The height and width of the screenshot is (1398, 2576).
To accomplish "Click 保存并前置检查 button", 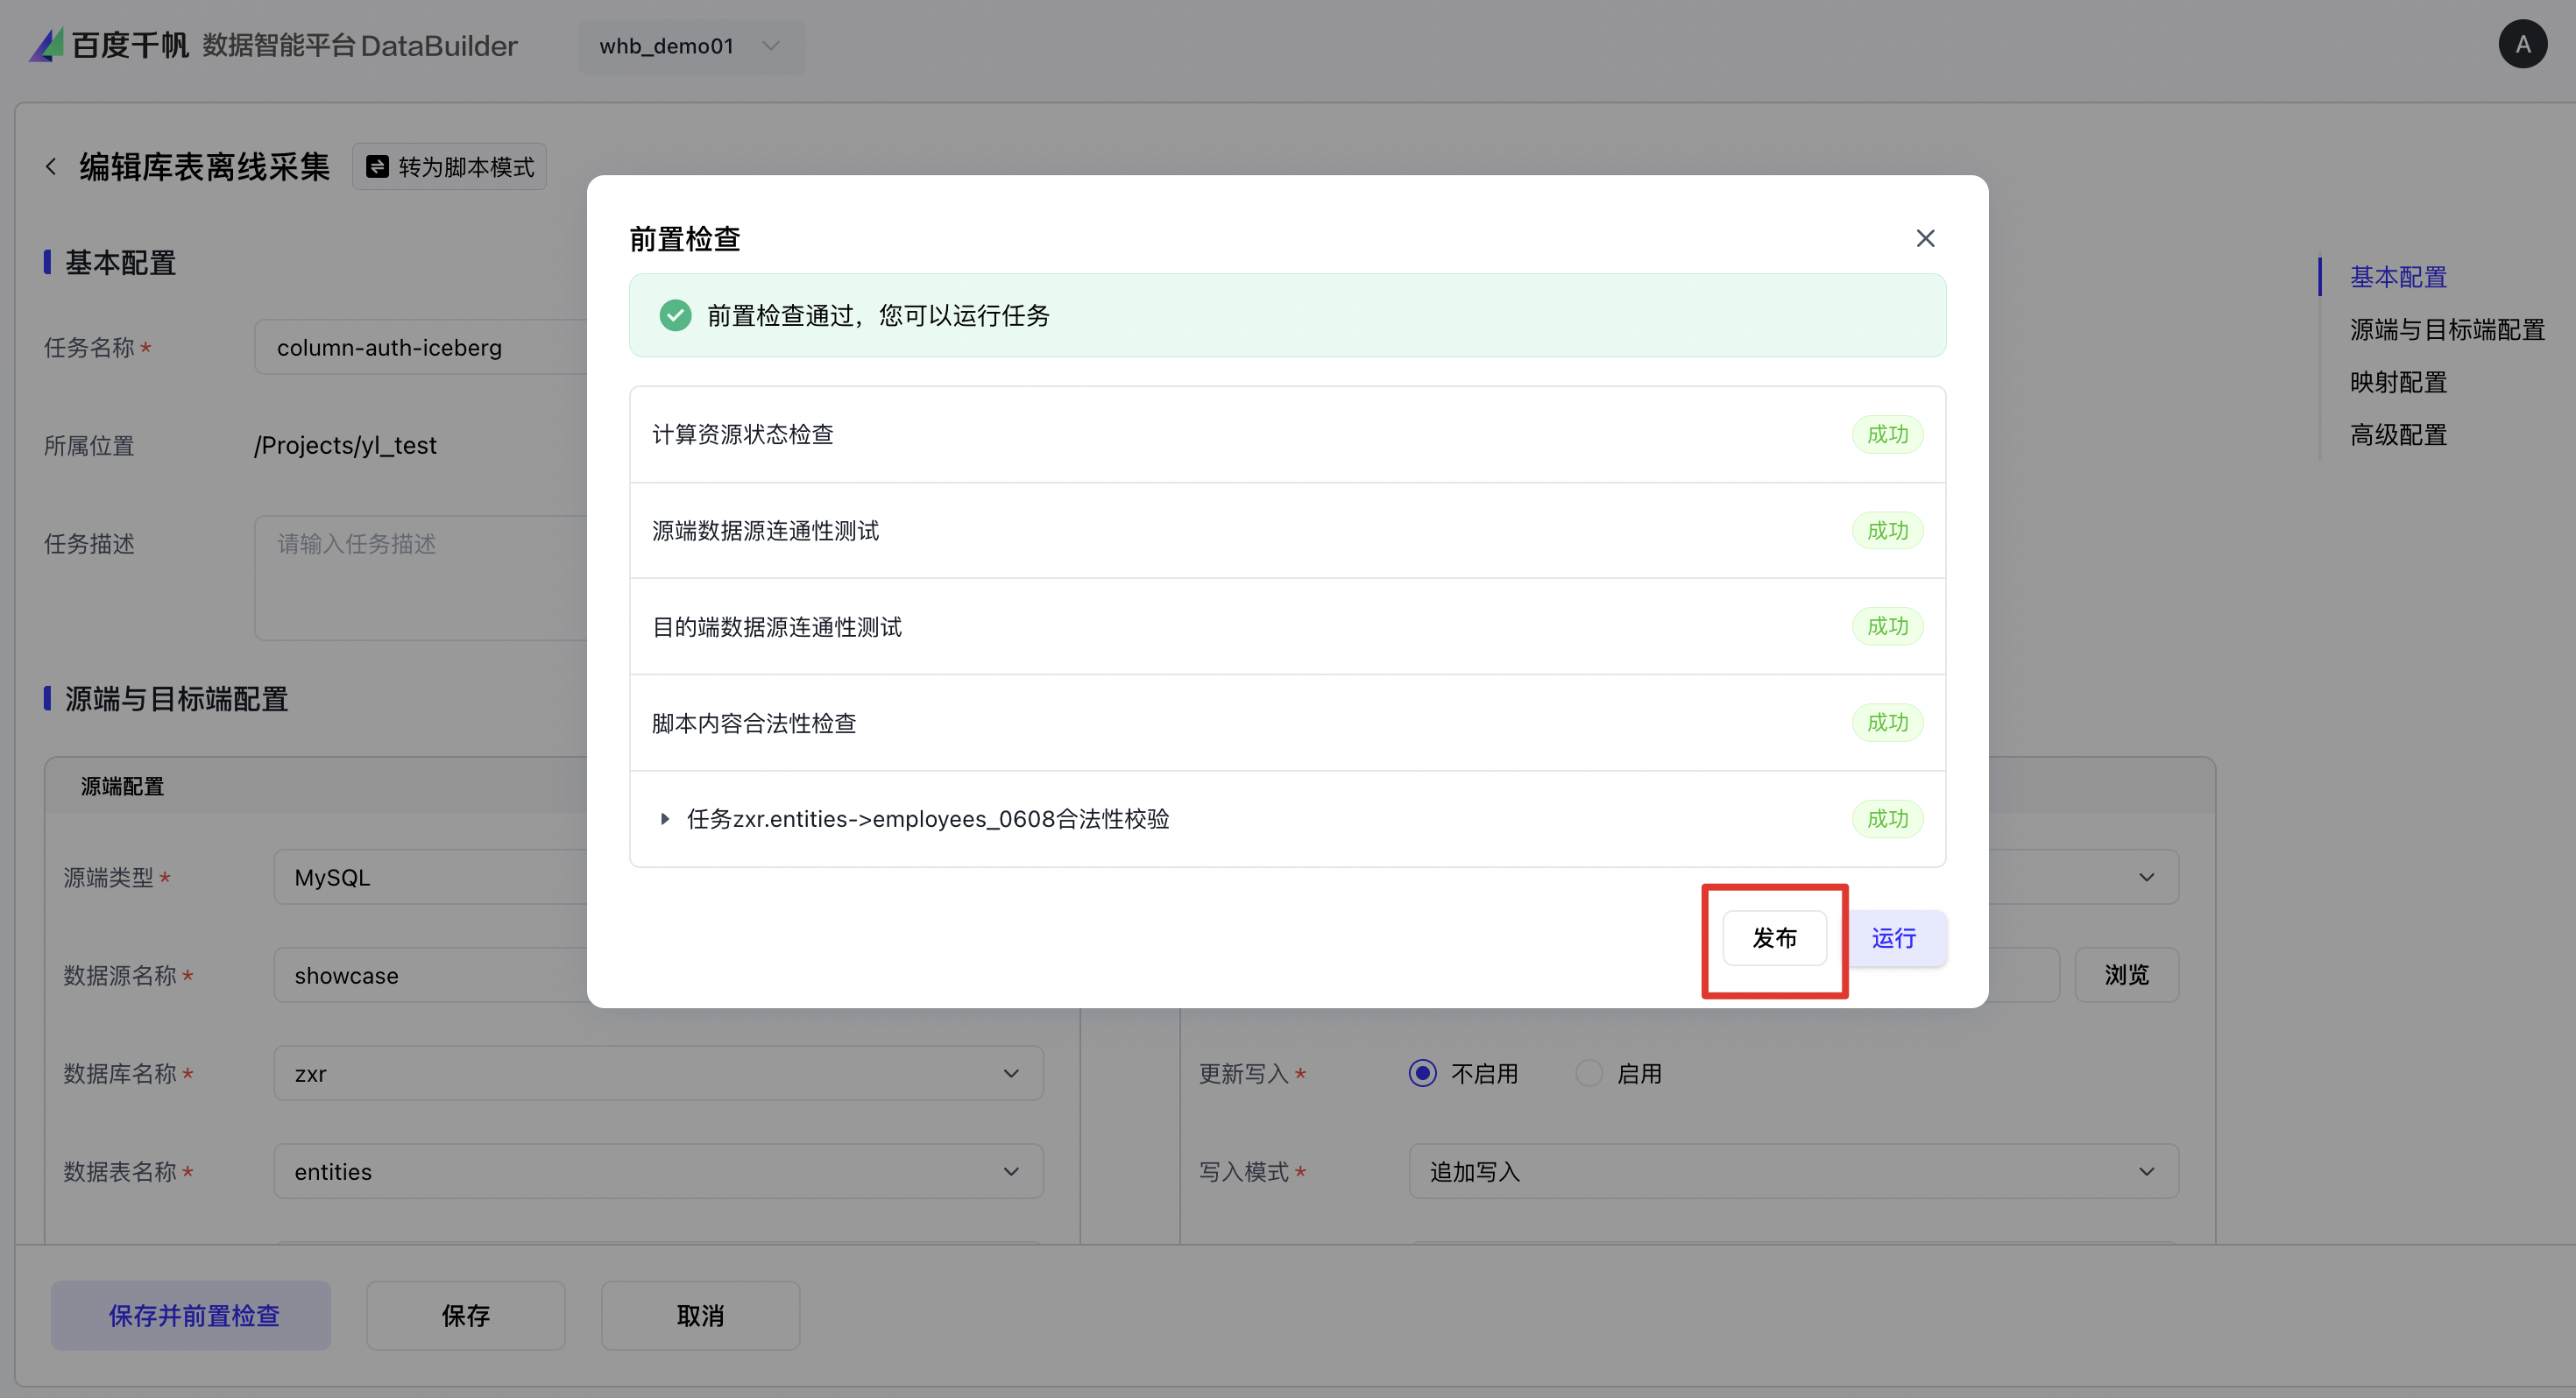I will 191,1315.
